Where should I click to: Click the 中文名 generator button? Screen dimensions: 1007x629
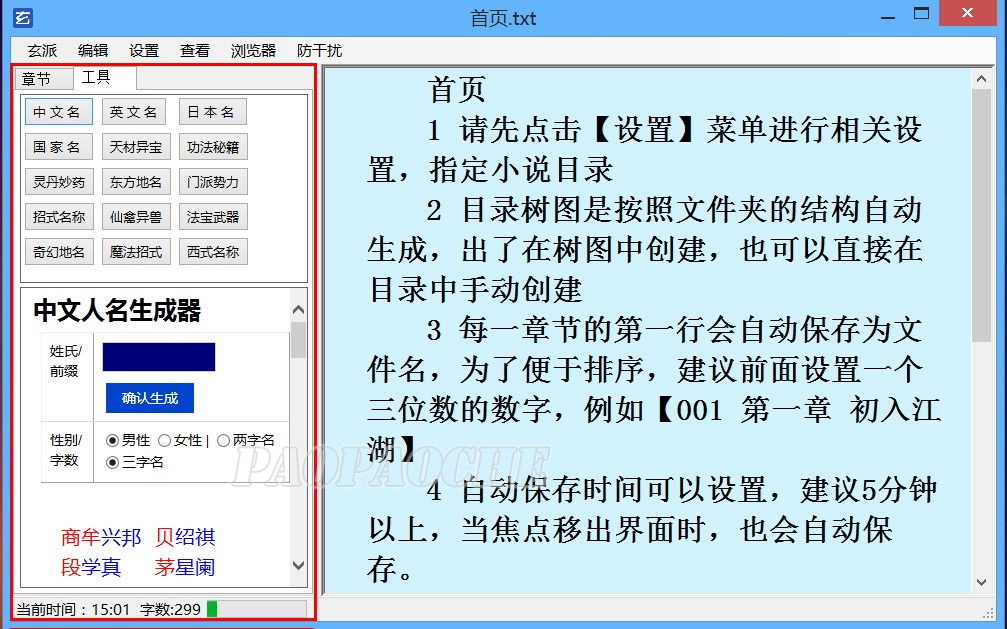click(x=58, y=112)
